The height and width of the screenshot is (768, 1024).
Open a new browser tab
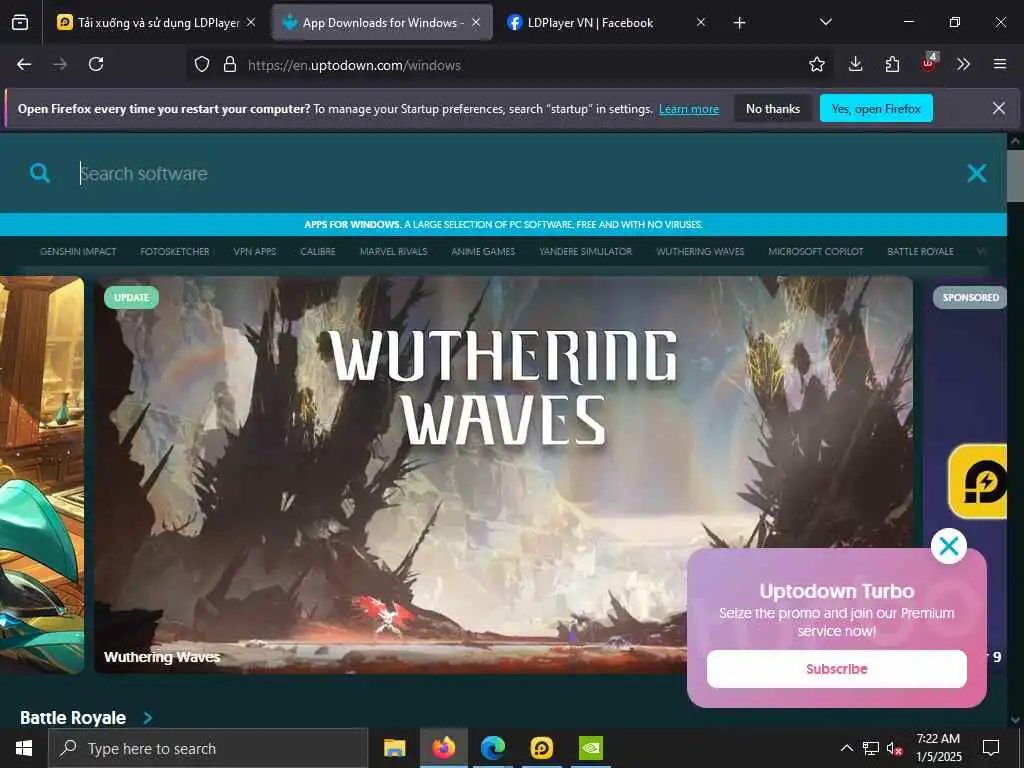coord(739,23)
